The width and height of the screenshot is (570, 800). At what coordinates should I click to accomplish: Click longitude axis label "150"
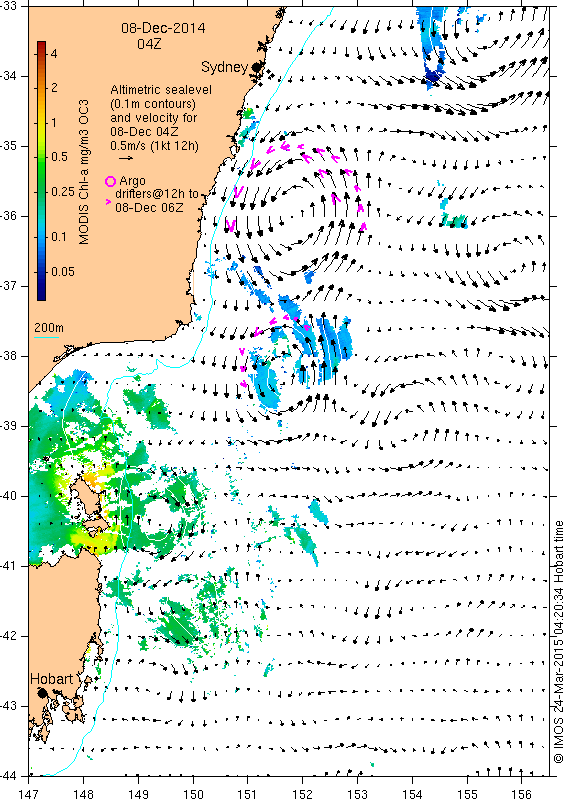click(x=193, y=793)
